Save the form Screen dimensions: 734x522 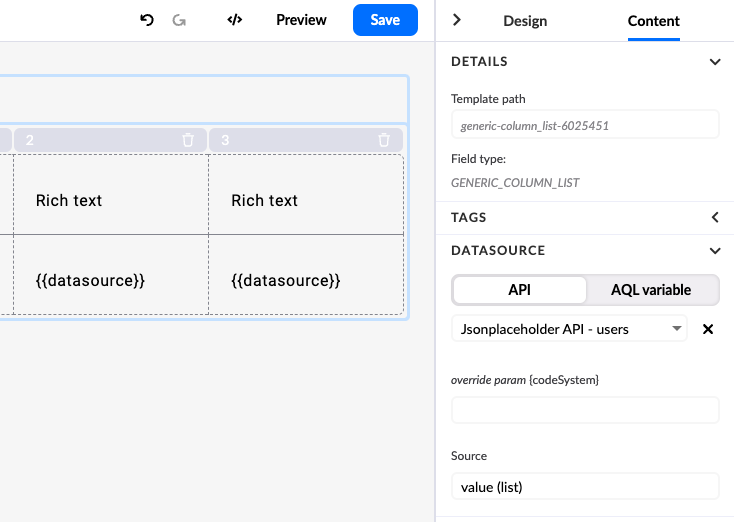pos(385,20)
